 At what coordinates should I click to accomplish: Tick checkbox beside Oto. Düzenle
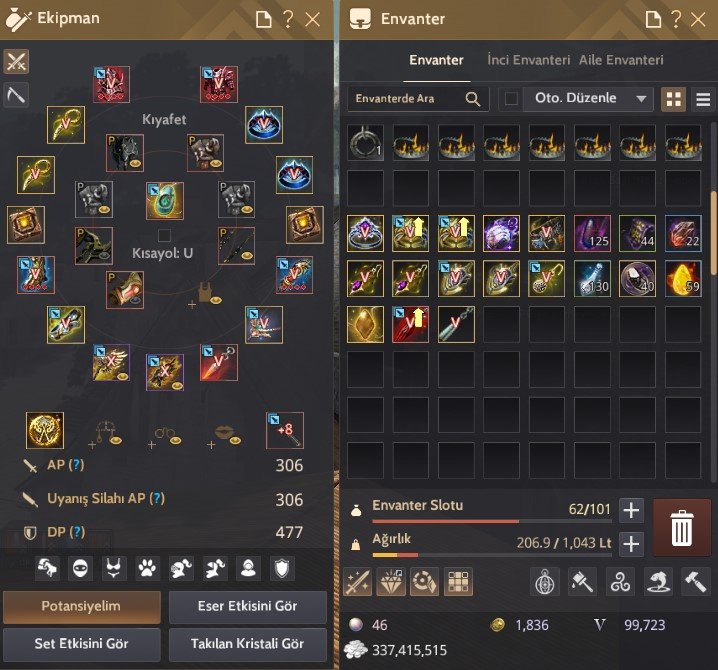[511, 98]
